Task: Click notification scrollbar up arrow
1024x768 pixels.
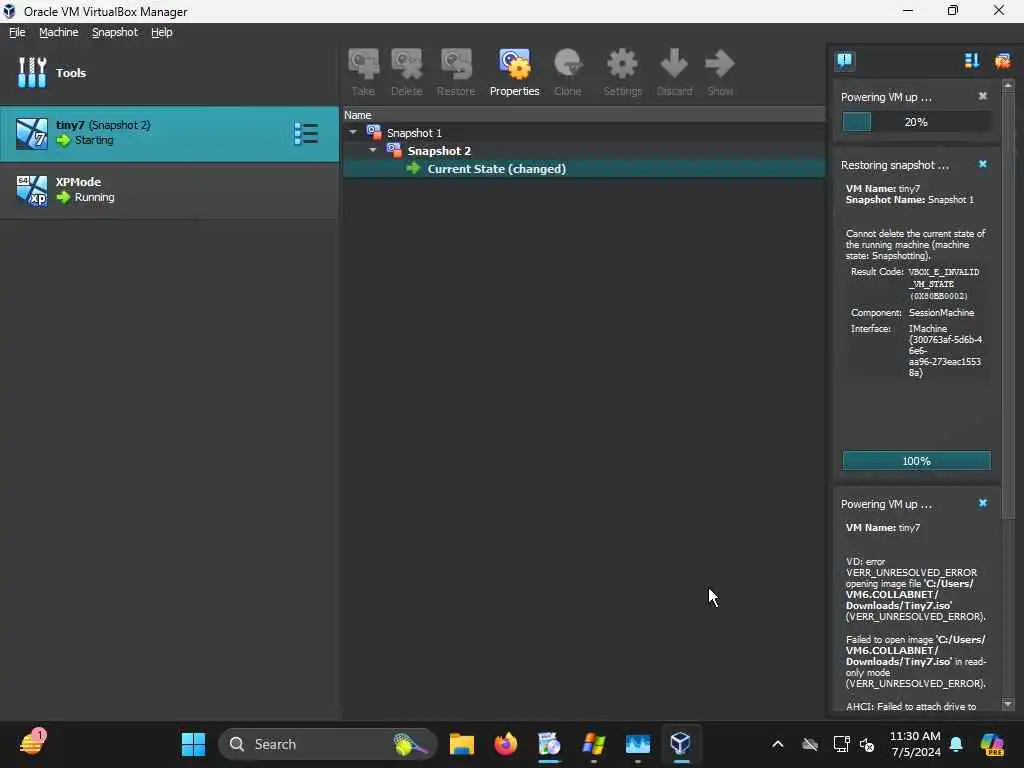Action: point(1008,86)
